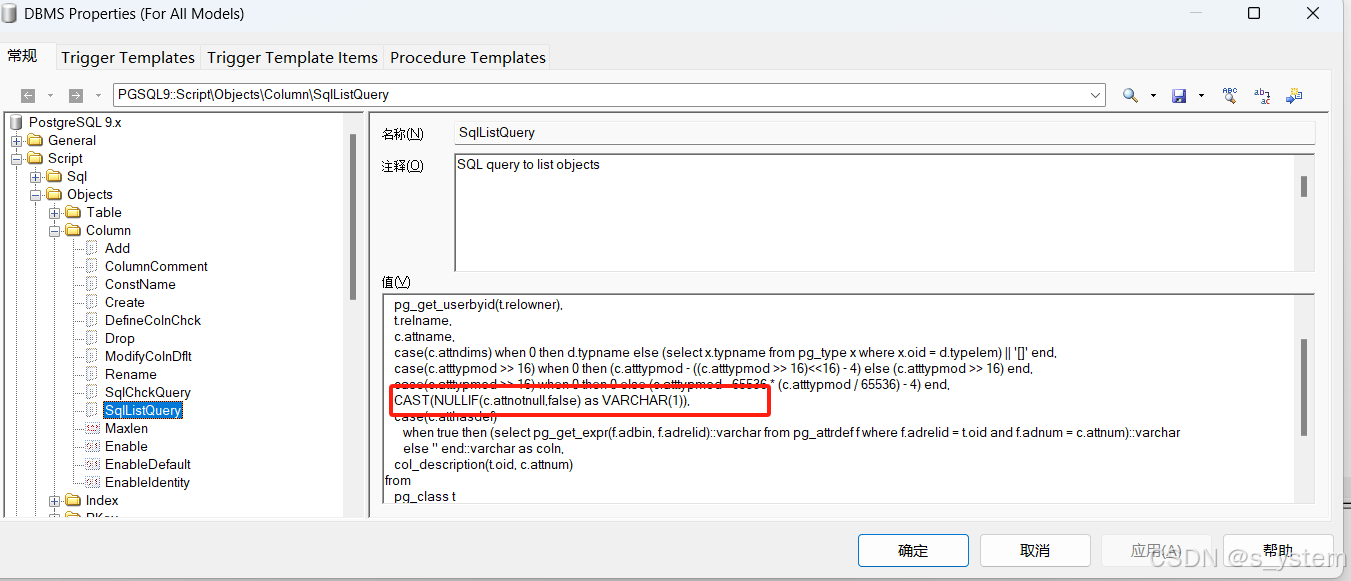Image resolution: width=1351 pixels, height=581 pixels.
Task: Click the Maxlen item's numeric icon
Action: [92, 428]
